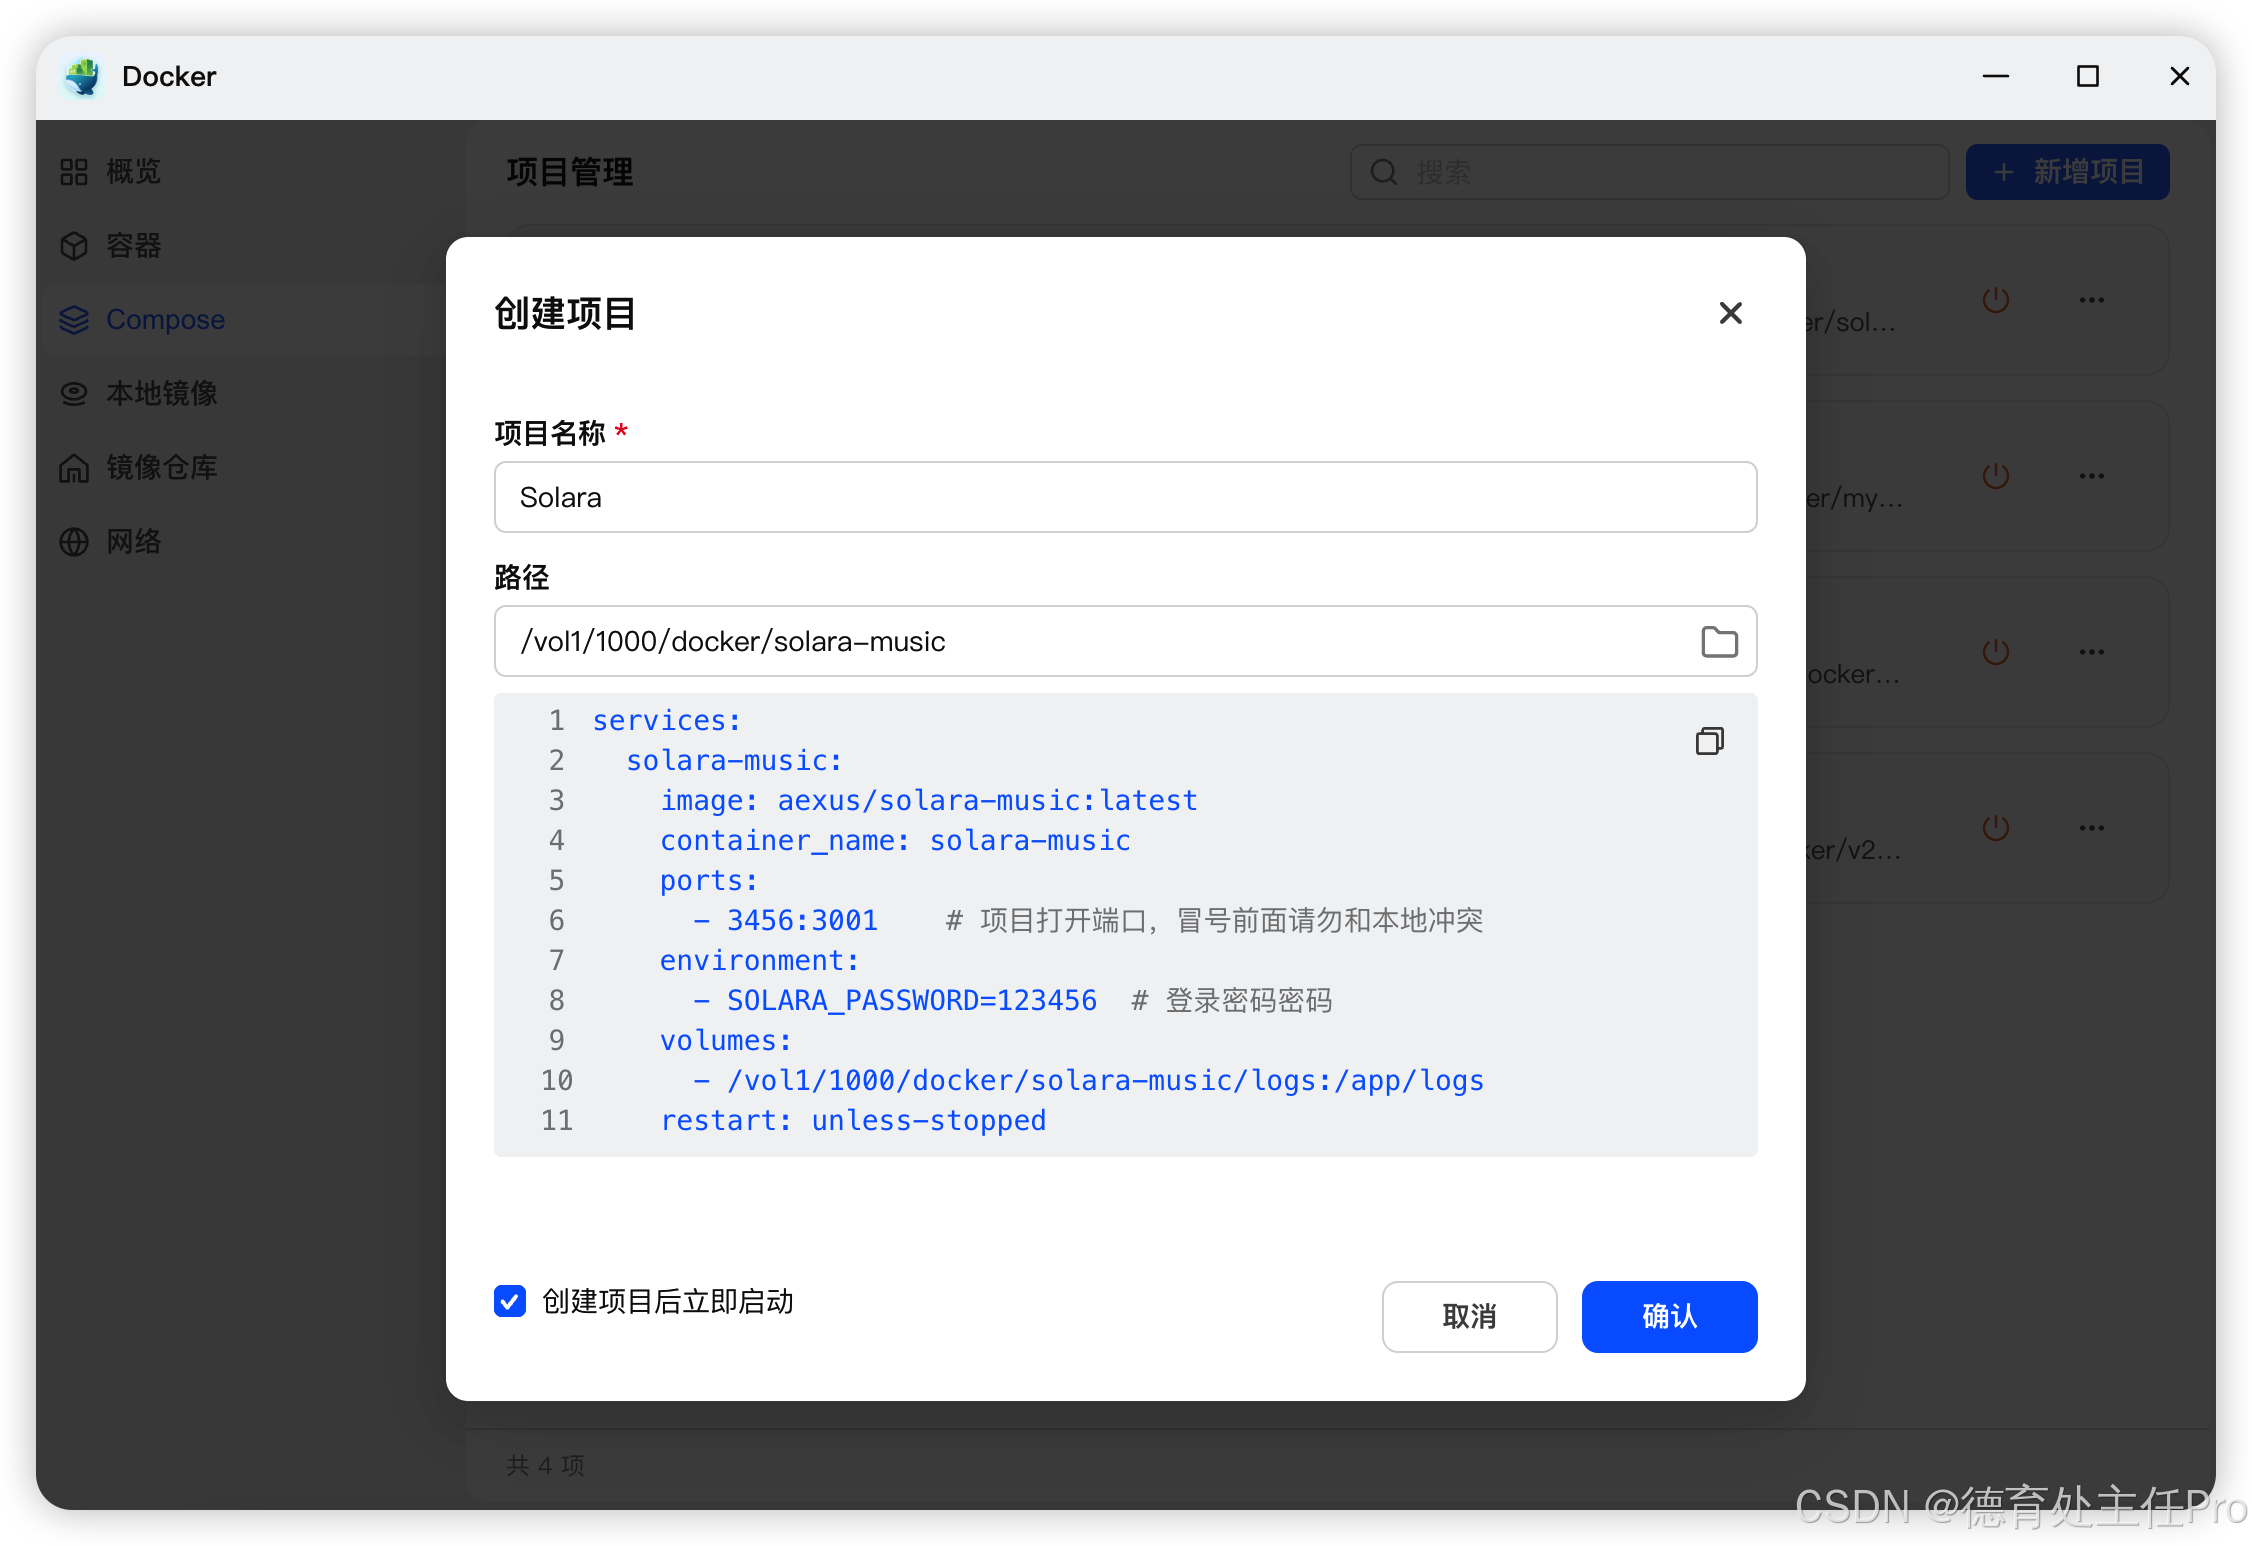
Task: Close the create project dialog
Action: 1730,313
